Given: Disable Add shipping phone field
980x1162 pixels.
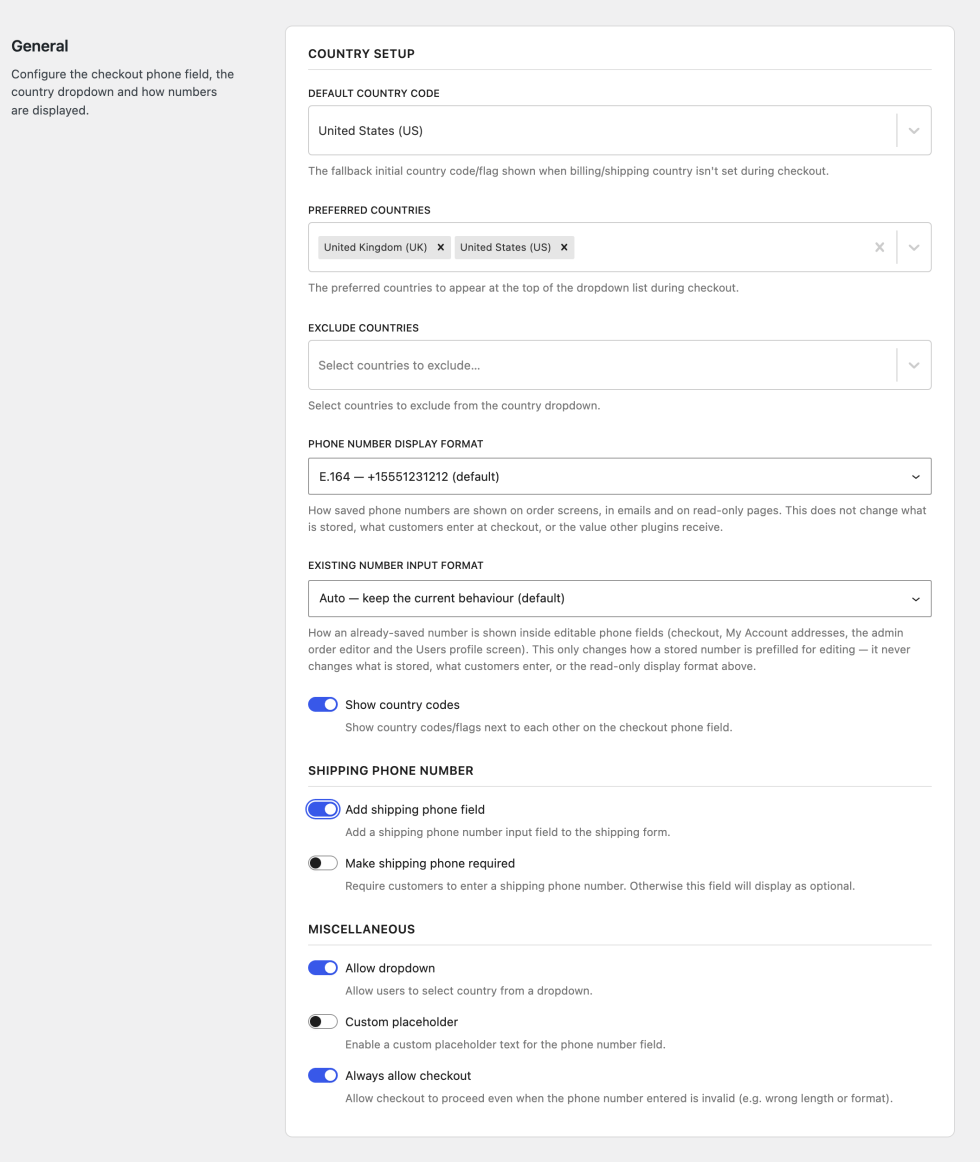Looking at the screenshot, I should [x=323, y=809].
